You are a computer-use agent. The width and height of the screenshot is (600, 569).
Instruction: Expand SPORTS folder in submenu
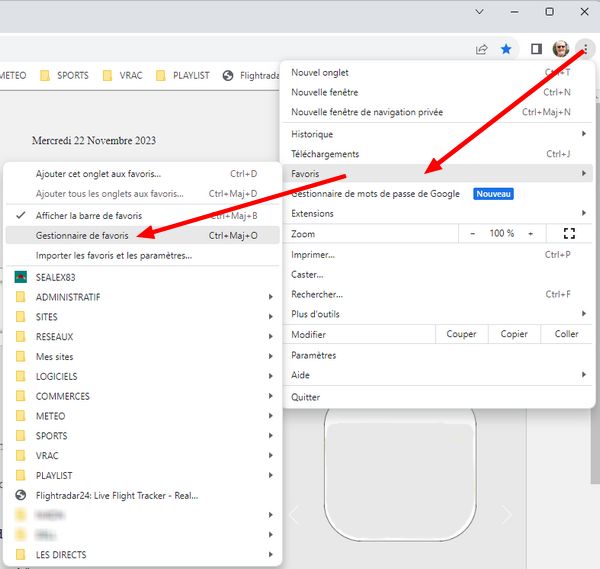click(x=142, y=436)
